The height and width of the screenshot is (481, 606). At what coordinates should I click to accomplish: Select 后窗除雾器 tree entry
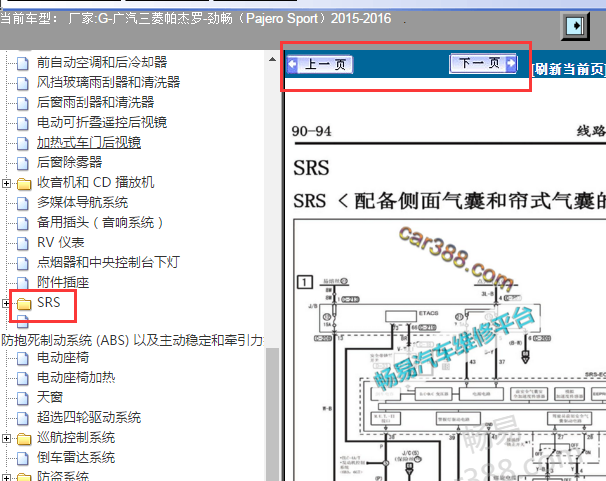[x=70, y=162]
